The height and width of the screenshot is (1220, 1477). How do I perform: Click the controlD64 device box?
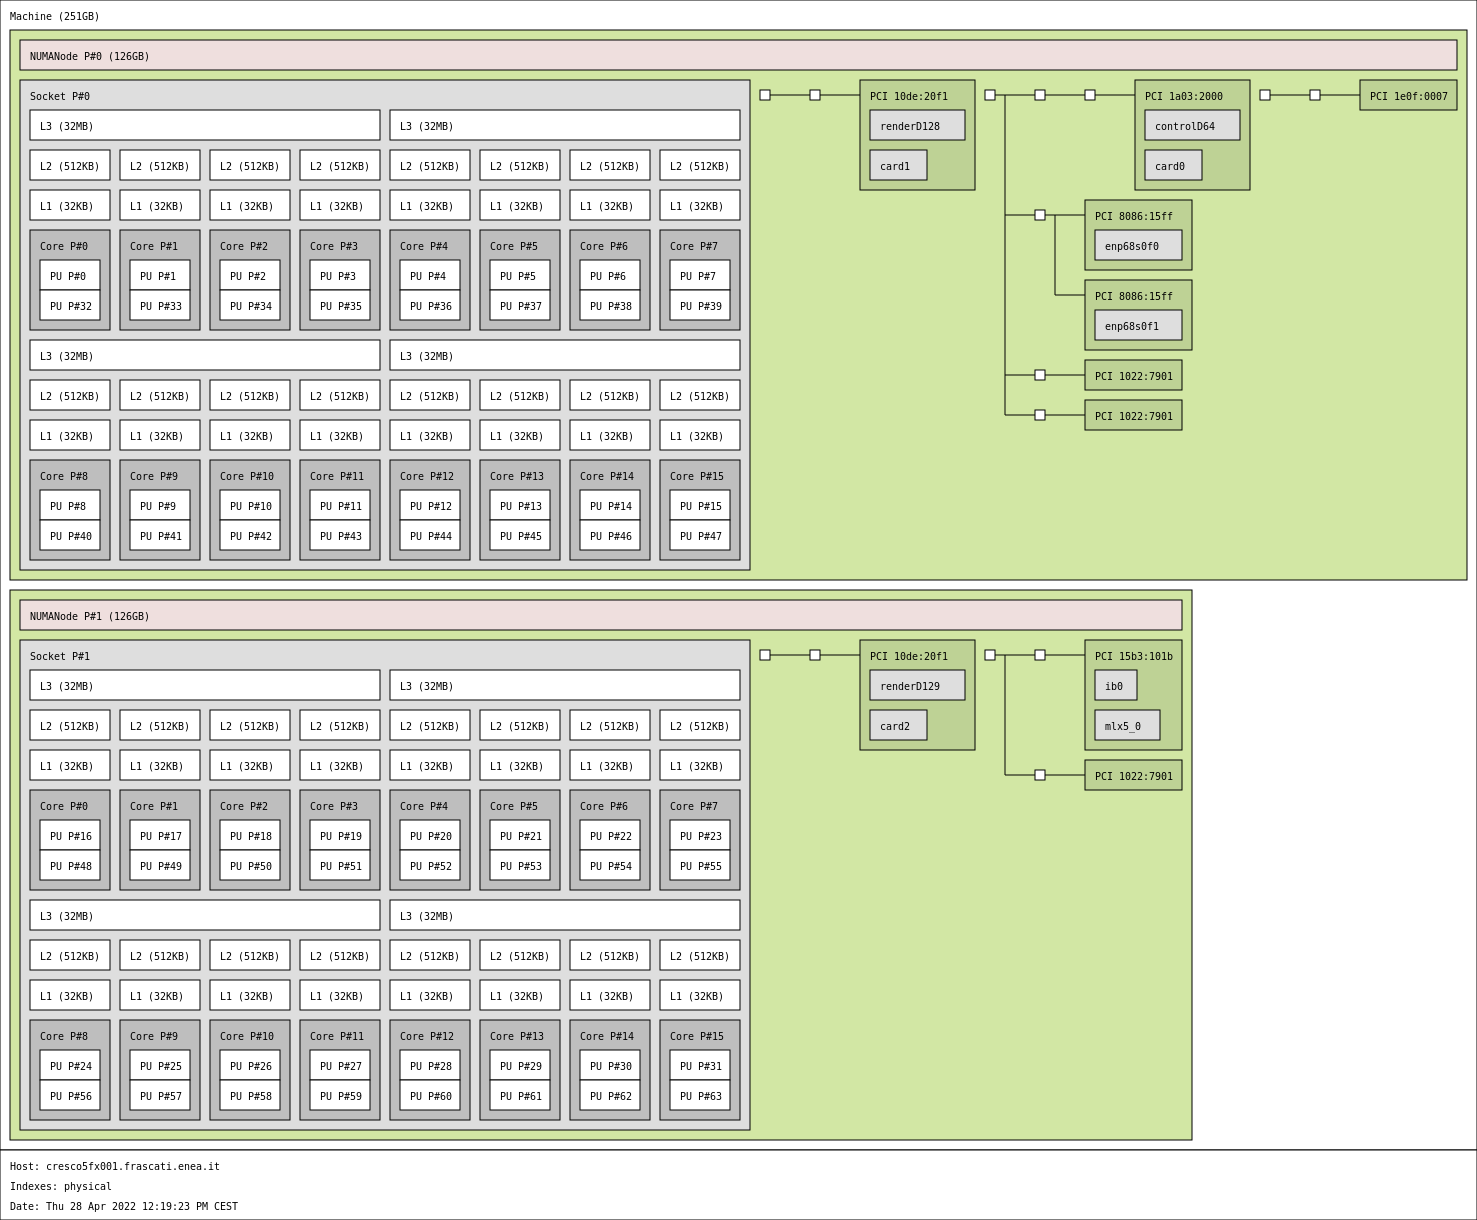click(1192, 125)
